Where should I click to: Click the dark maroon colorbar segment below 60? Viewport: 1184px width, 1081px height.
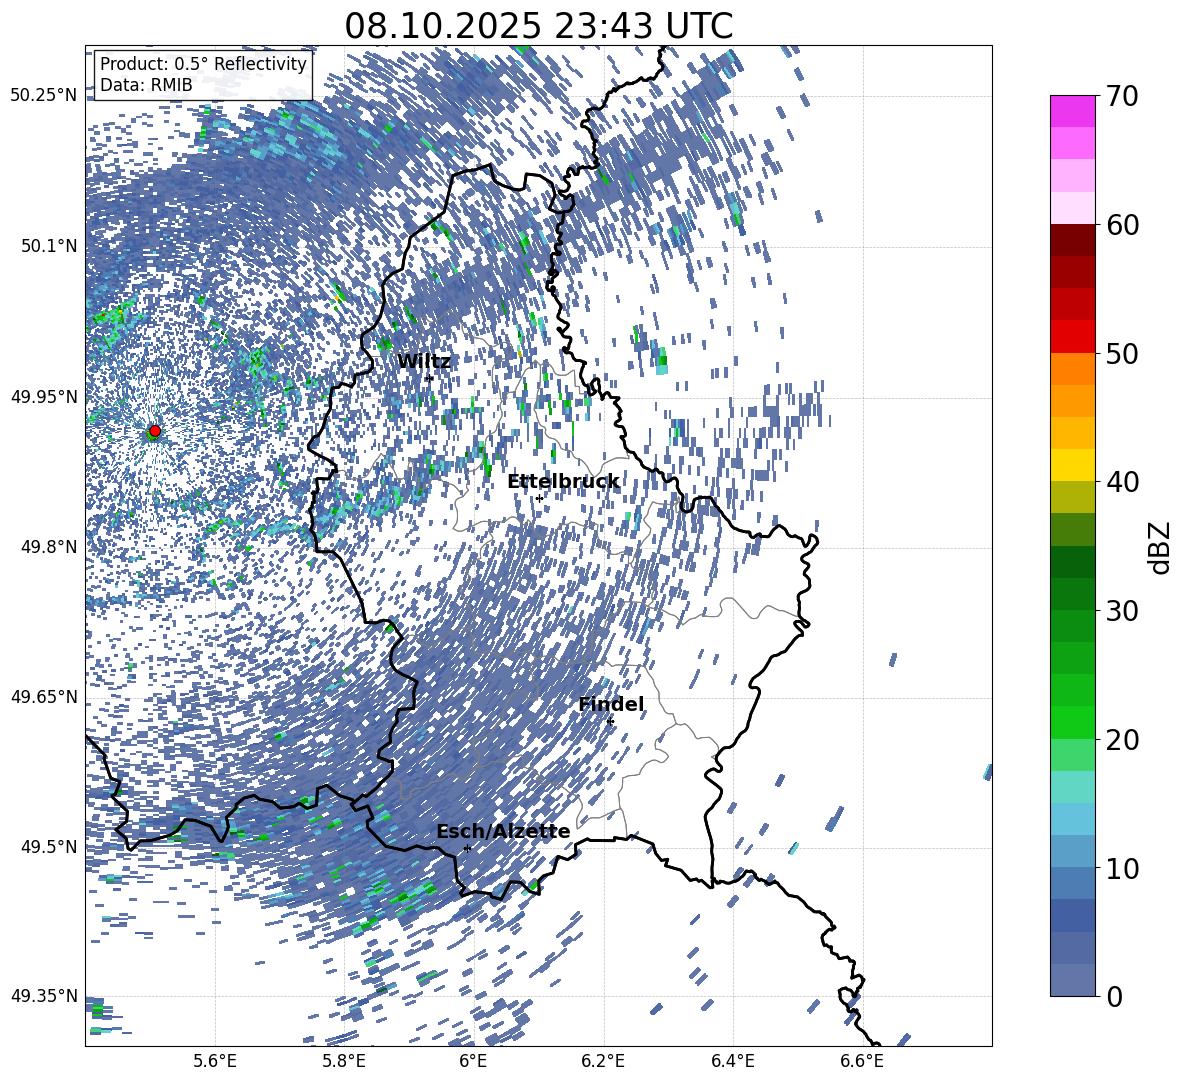pos(1072,240)
